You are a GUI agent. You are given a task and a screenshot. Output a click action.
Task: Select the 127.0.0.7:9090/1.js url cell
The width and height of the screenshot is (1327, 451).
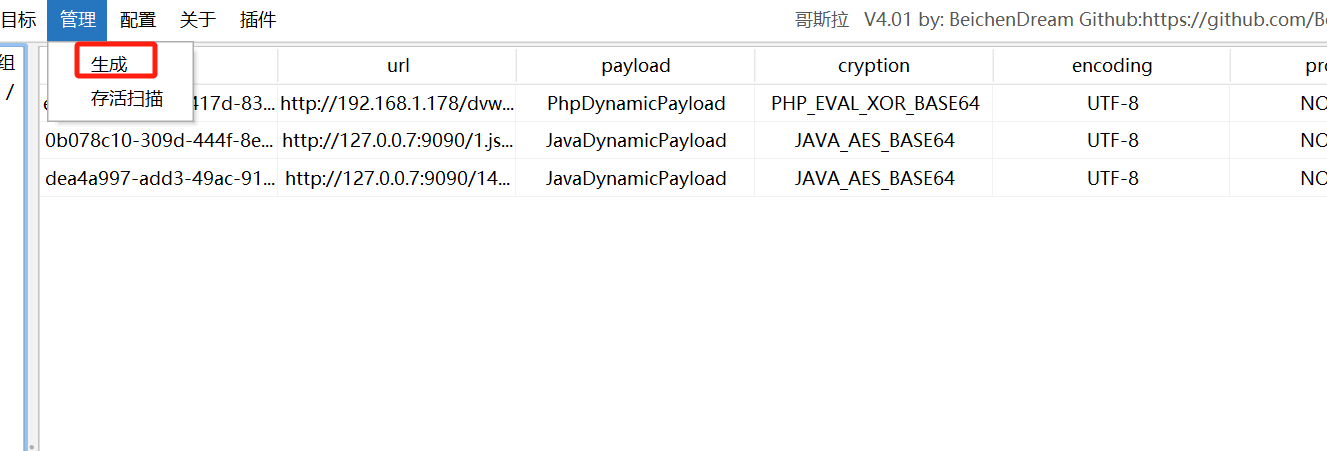coord(398,141)
